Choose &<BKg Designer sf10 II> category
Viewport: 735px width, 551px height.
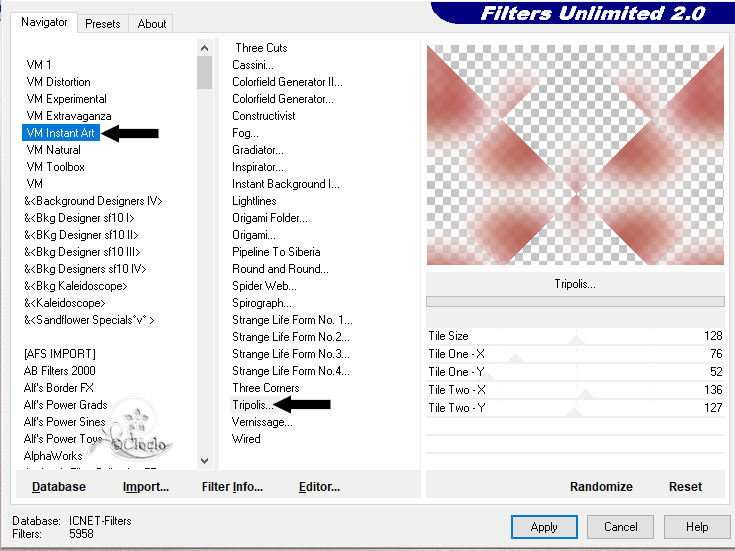click(81, 234)
